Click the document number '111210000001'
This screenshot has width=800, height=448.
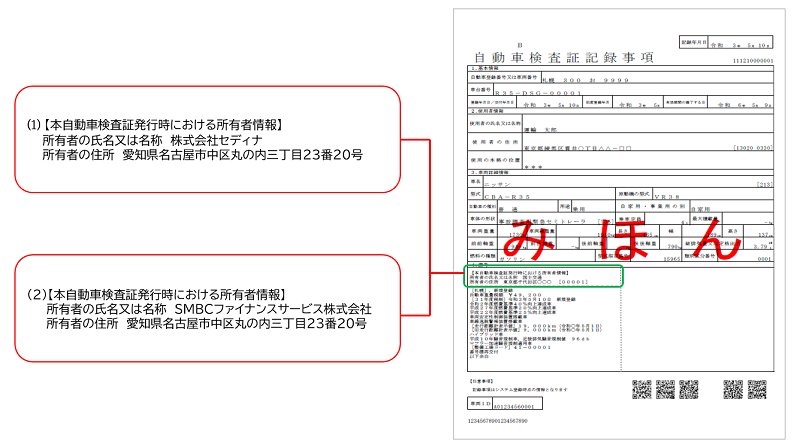coord(753,61)
